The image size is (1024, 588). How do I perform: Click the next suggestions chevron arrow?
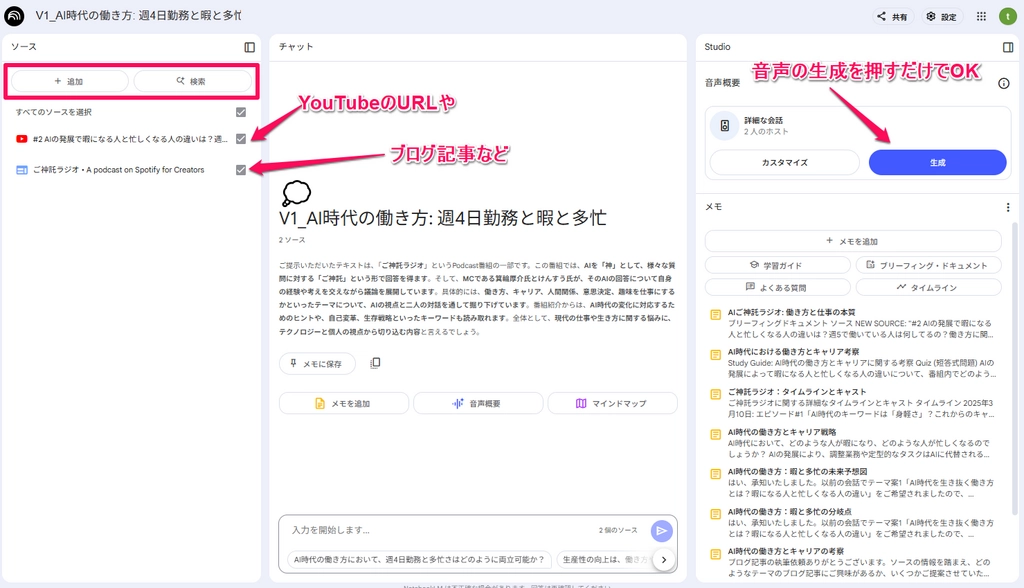pos(664,559)
